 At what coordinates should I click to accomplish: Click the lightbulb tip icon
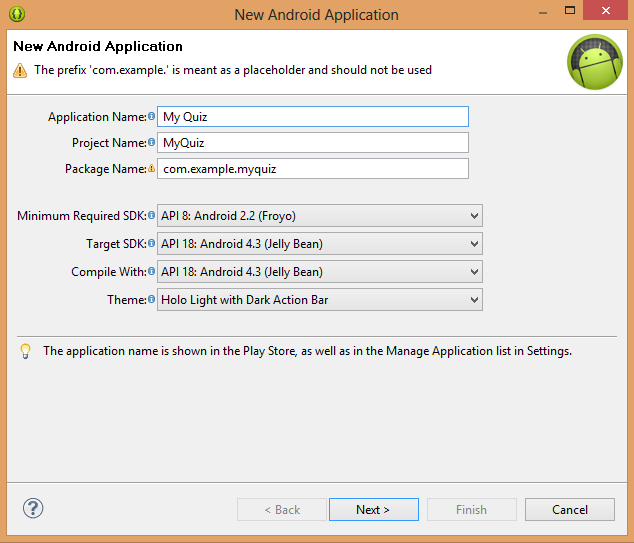25,351
